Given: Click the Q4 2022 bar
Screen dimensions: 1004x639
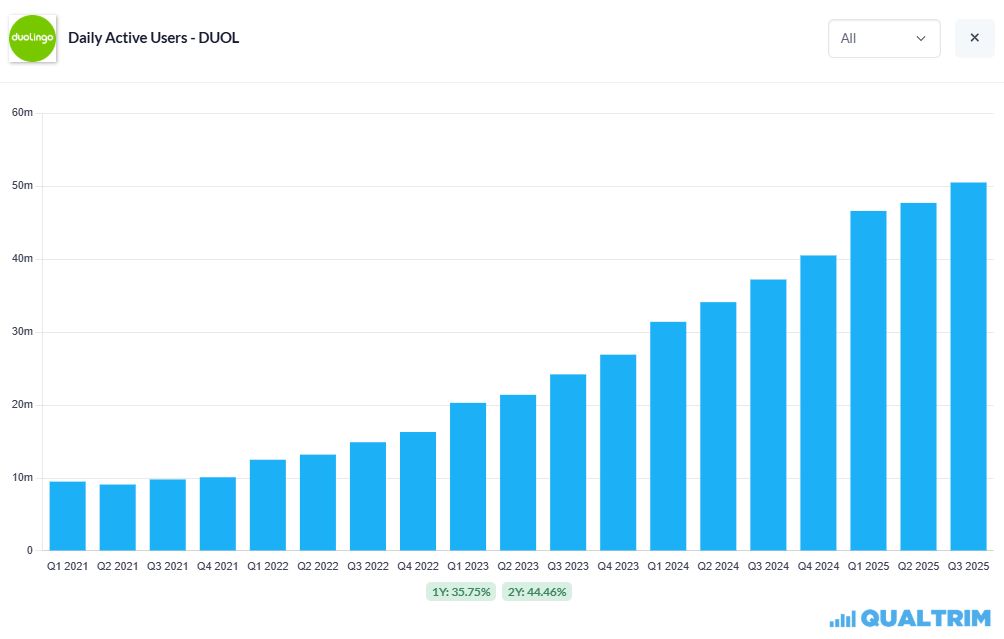Looking at the screenshot, I should 418,491.
